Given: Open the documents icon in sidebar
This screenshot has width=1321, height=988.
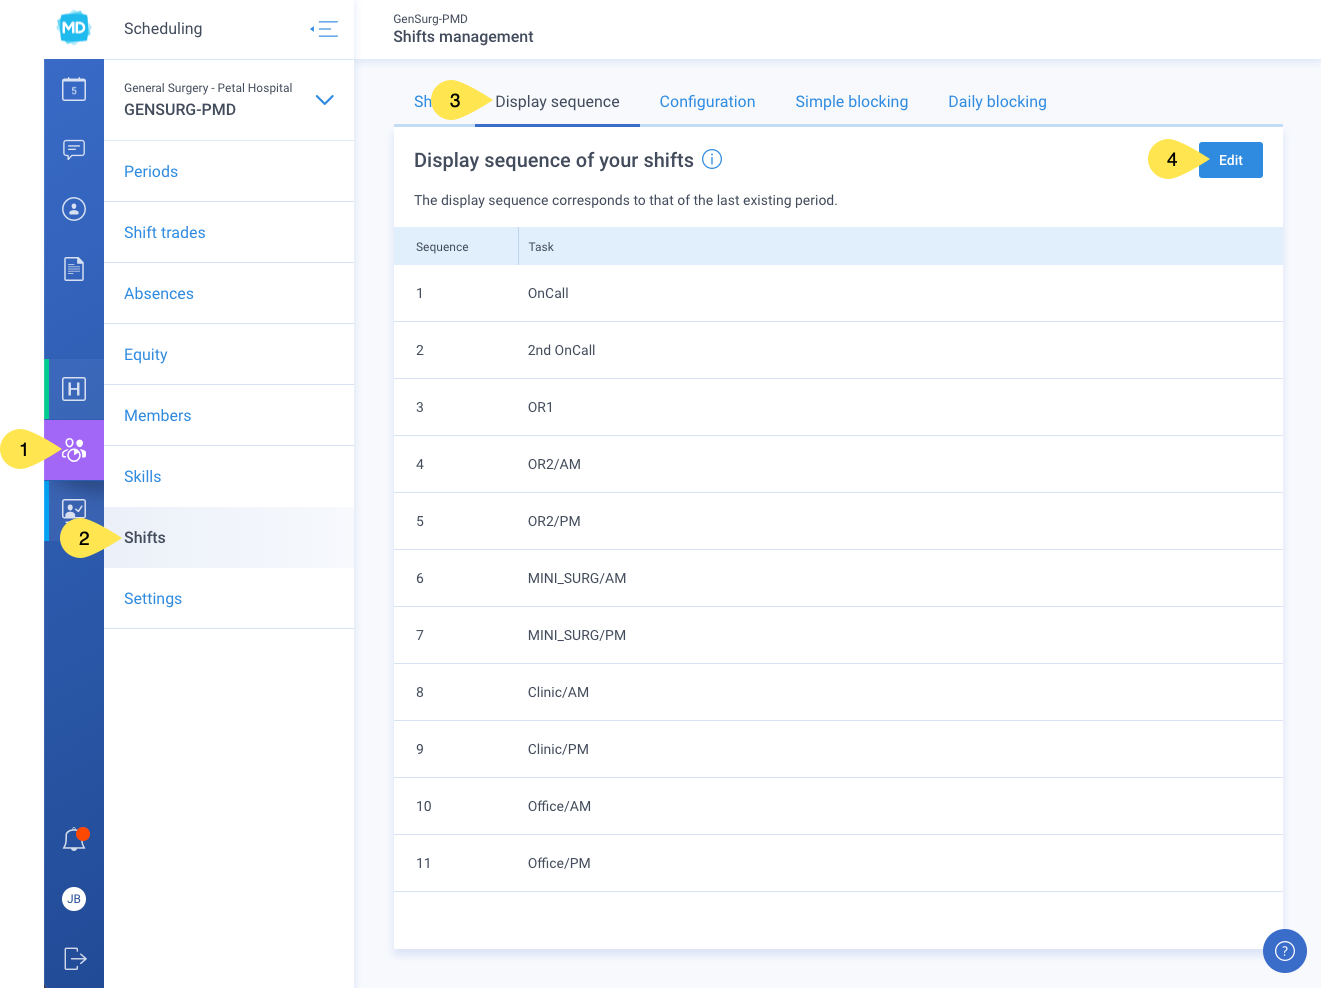Looking at the screenshot, I should (74, 269).
